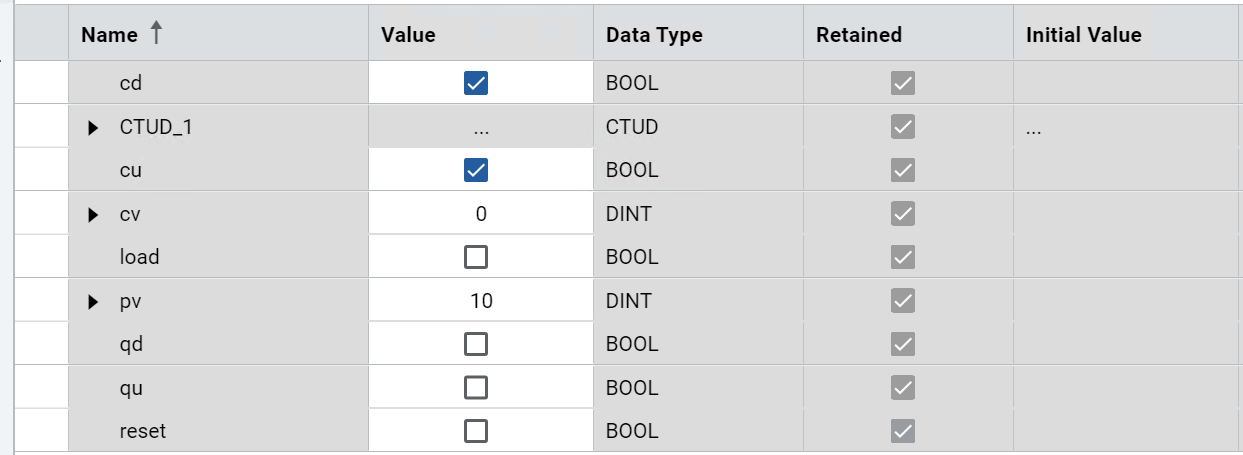Check the qu value checkbox
1243x455 pixels.
coord(476,387)
